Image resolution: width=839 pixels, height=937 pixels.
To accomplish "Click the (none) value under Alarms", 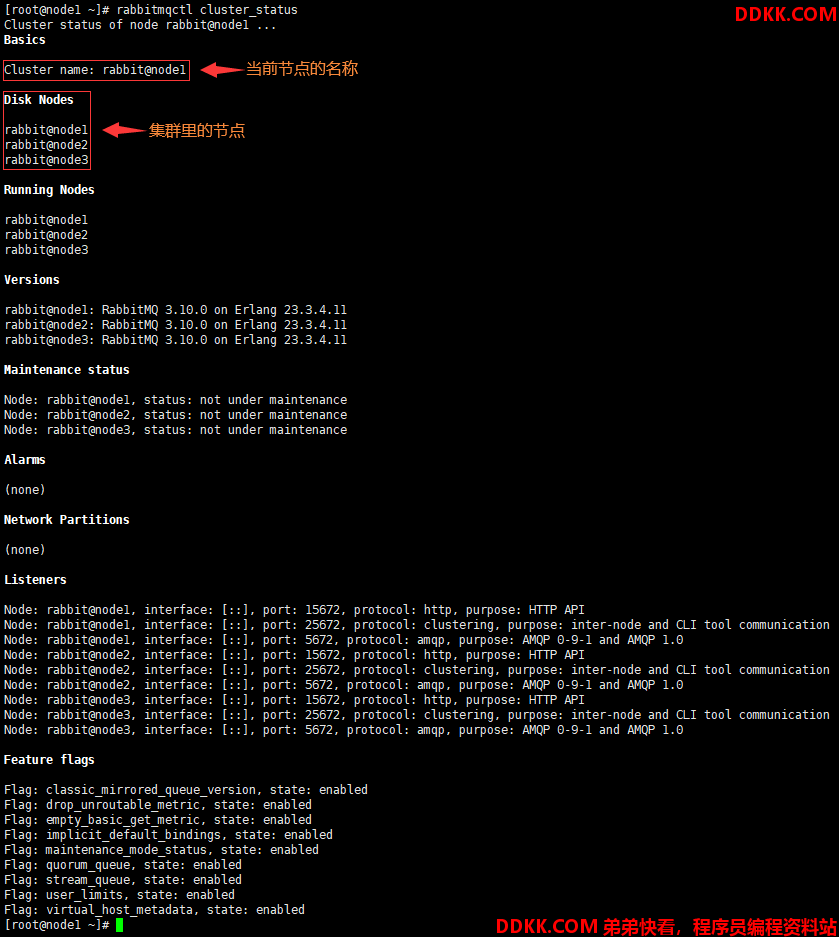I will [x=25, y=489].
